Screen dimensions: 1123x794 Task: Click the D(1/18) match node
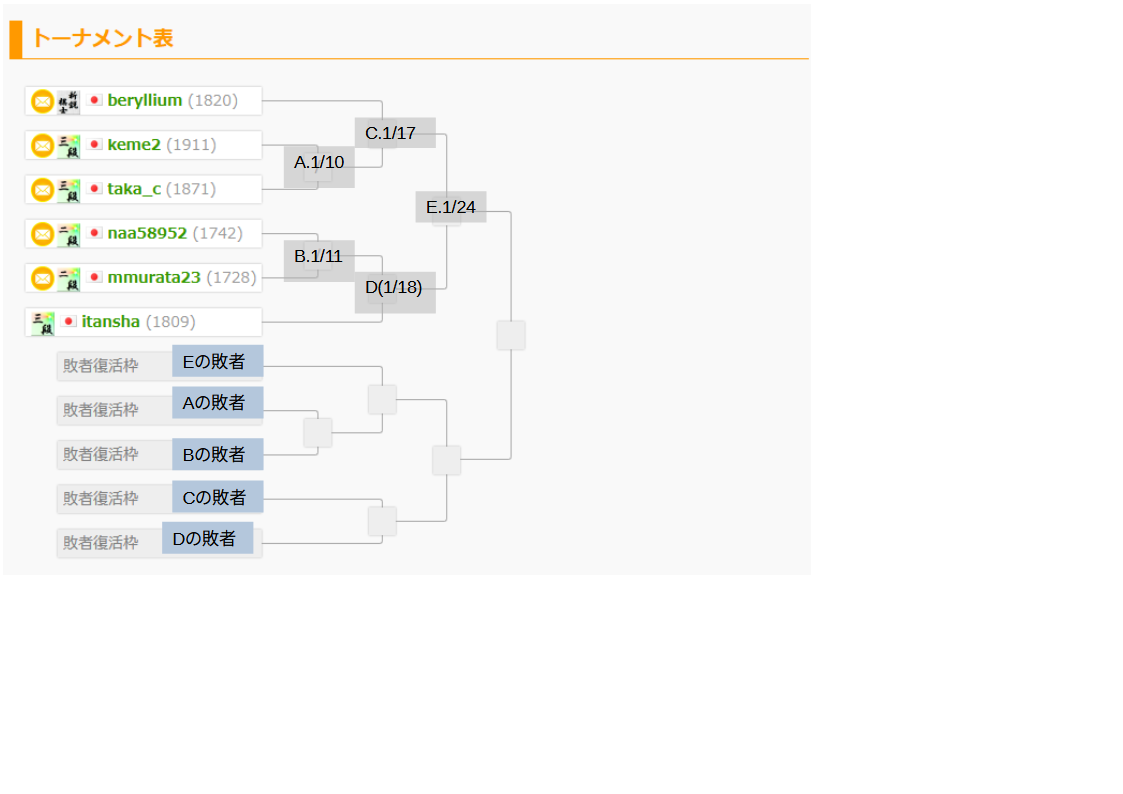coord(394,288)
